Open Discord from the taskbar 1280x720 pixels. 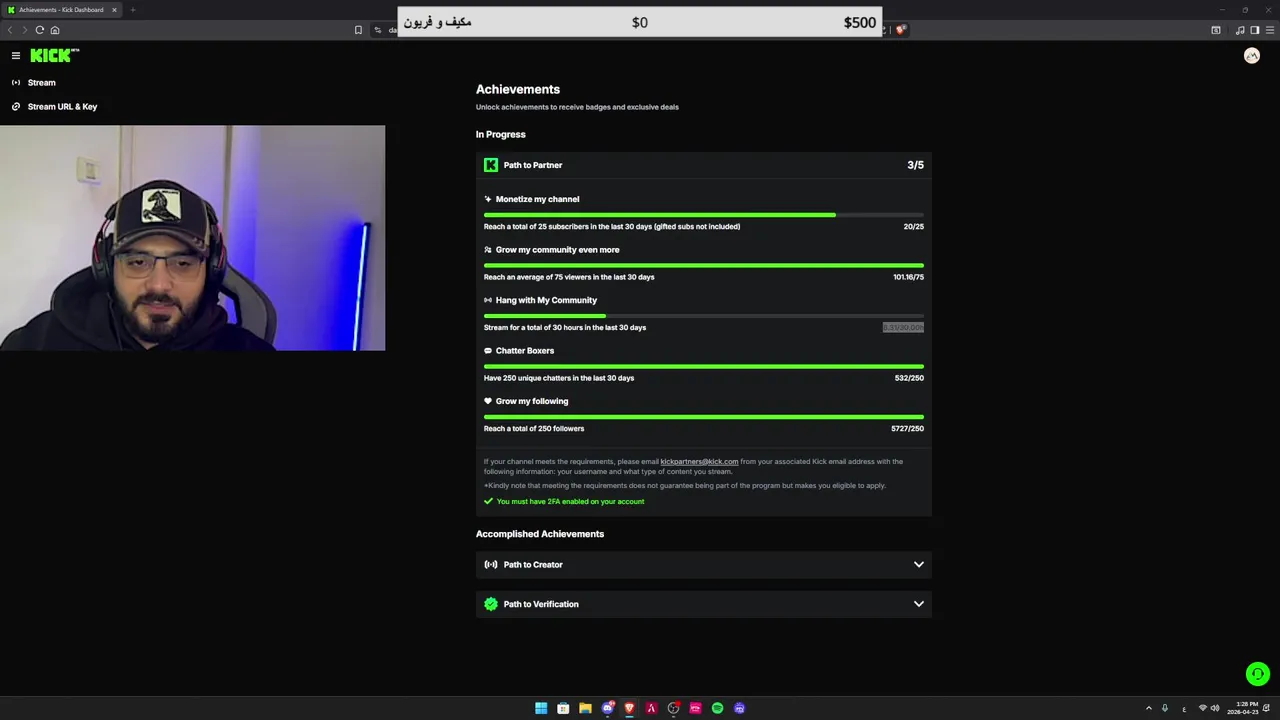point(607,708)
